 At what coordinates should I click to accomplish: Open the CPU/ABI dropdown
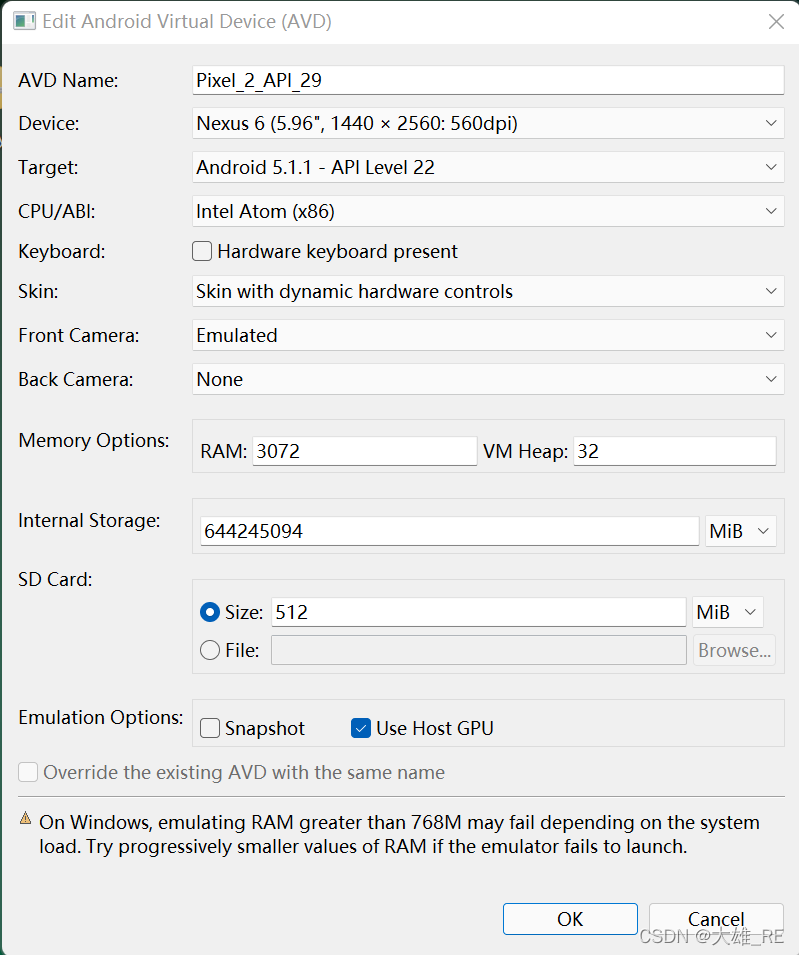coord(488,211)
